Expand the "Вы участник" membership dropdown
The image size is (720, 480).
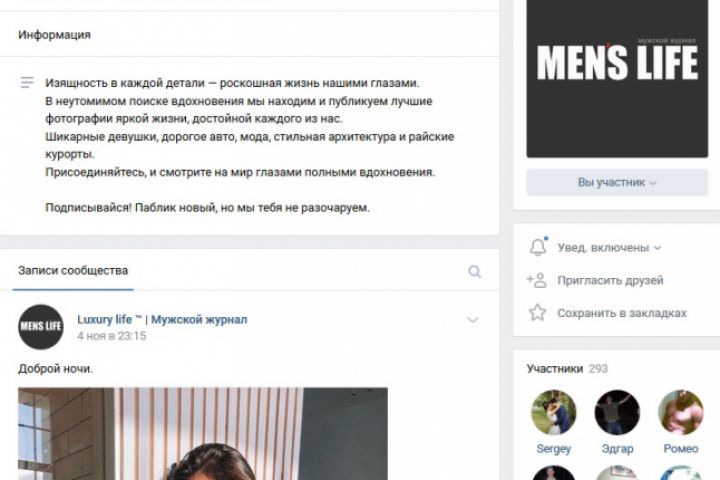[617, 182]
